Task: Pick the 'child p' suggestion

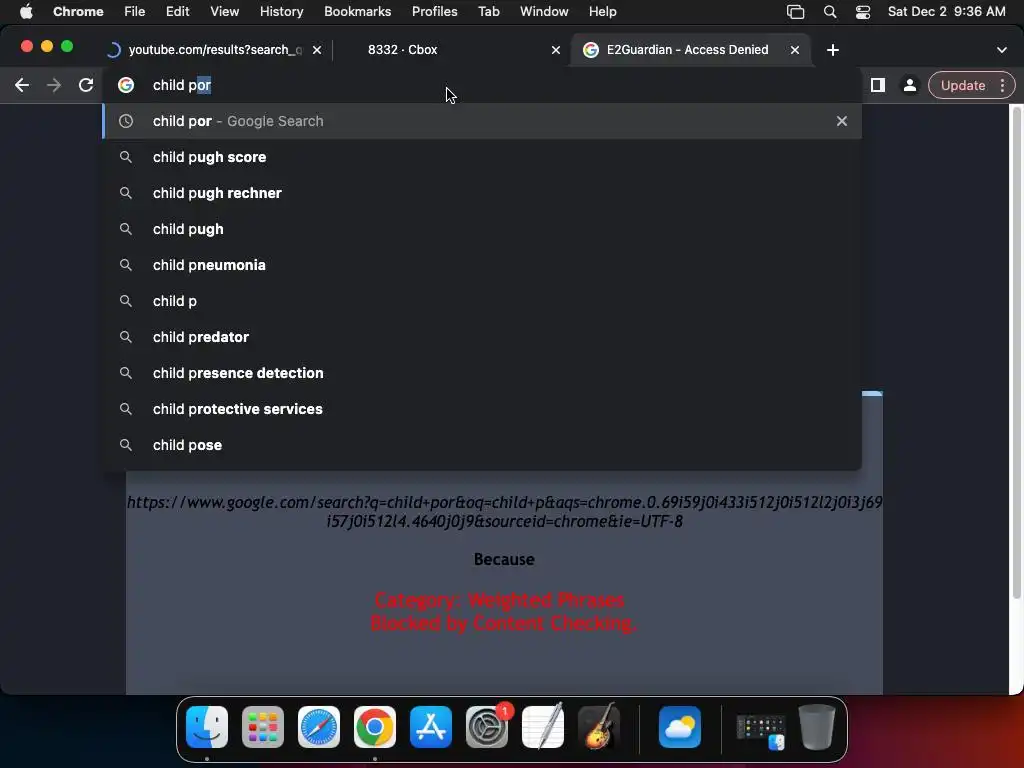Action: pyautogui.click(x=482, y=301)
